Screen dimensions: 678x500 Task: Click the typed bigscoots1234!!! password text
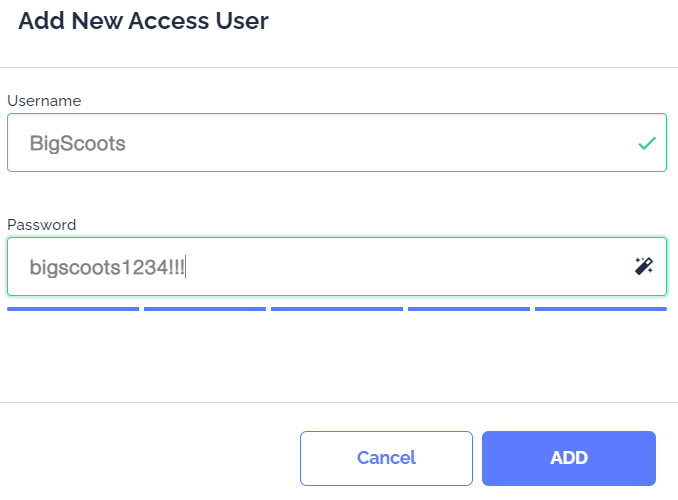coord(107,267)
